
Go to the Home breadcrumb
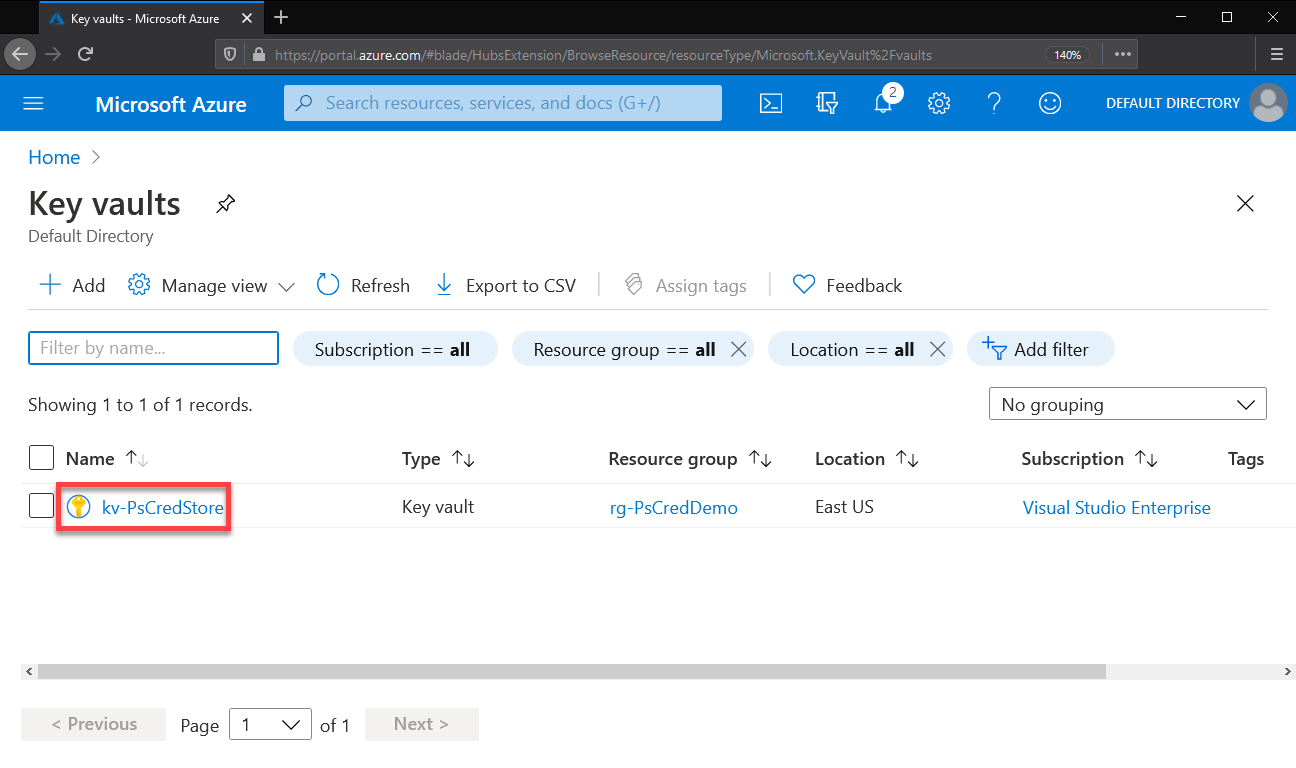pyautogui.click(x=54, y=157)
